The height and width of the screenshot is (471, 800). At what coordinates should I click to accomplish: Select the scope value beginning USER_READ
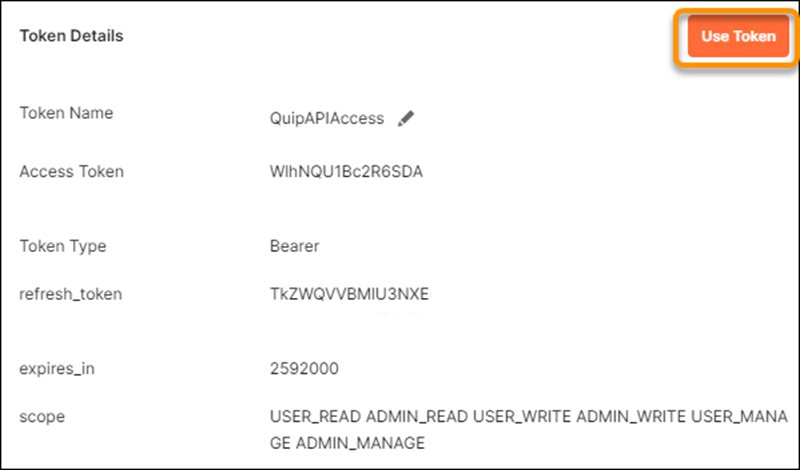[x=529, y=430]
